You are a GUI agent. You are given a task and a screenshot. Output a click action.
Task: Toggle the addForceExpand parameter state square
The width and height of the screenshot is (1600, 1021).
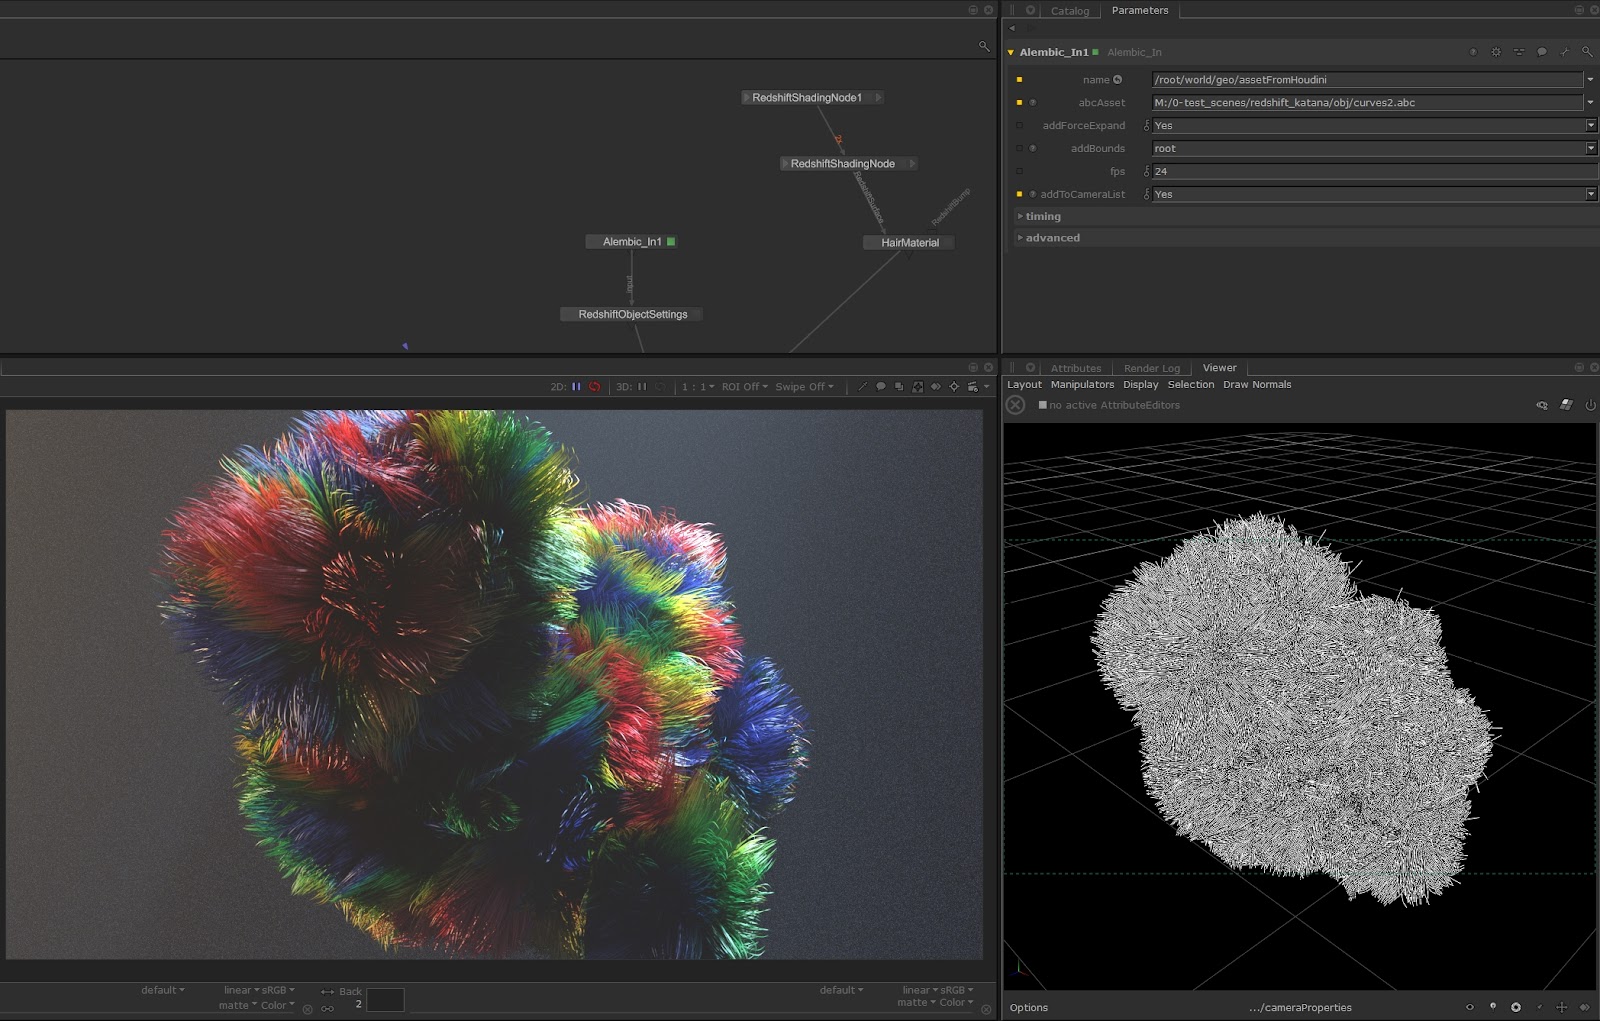tap(1019, 126)
